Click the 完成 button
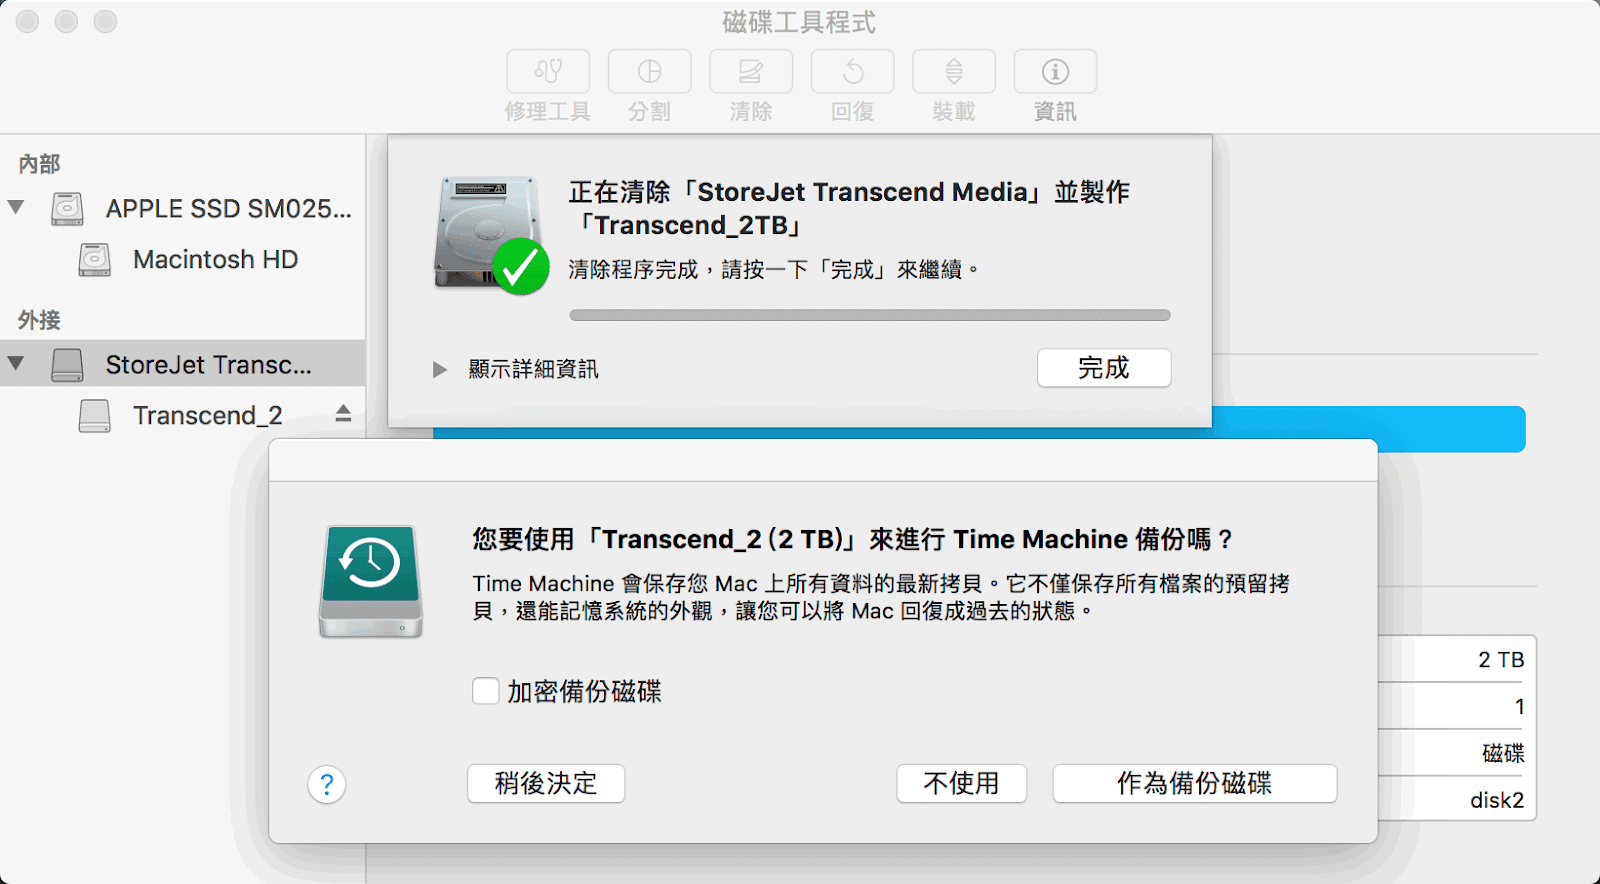This screenshot has height=884, width=1600. pos(1104,368)
